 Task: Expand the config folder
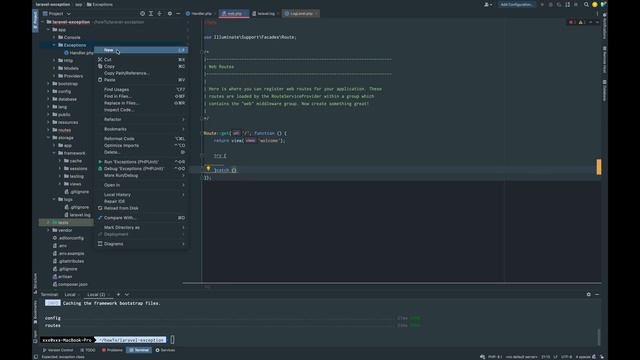[49, 91]
